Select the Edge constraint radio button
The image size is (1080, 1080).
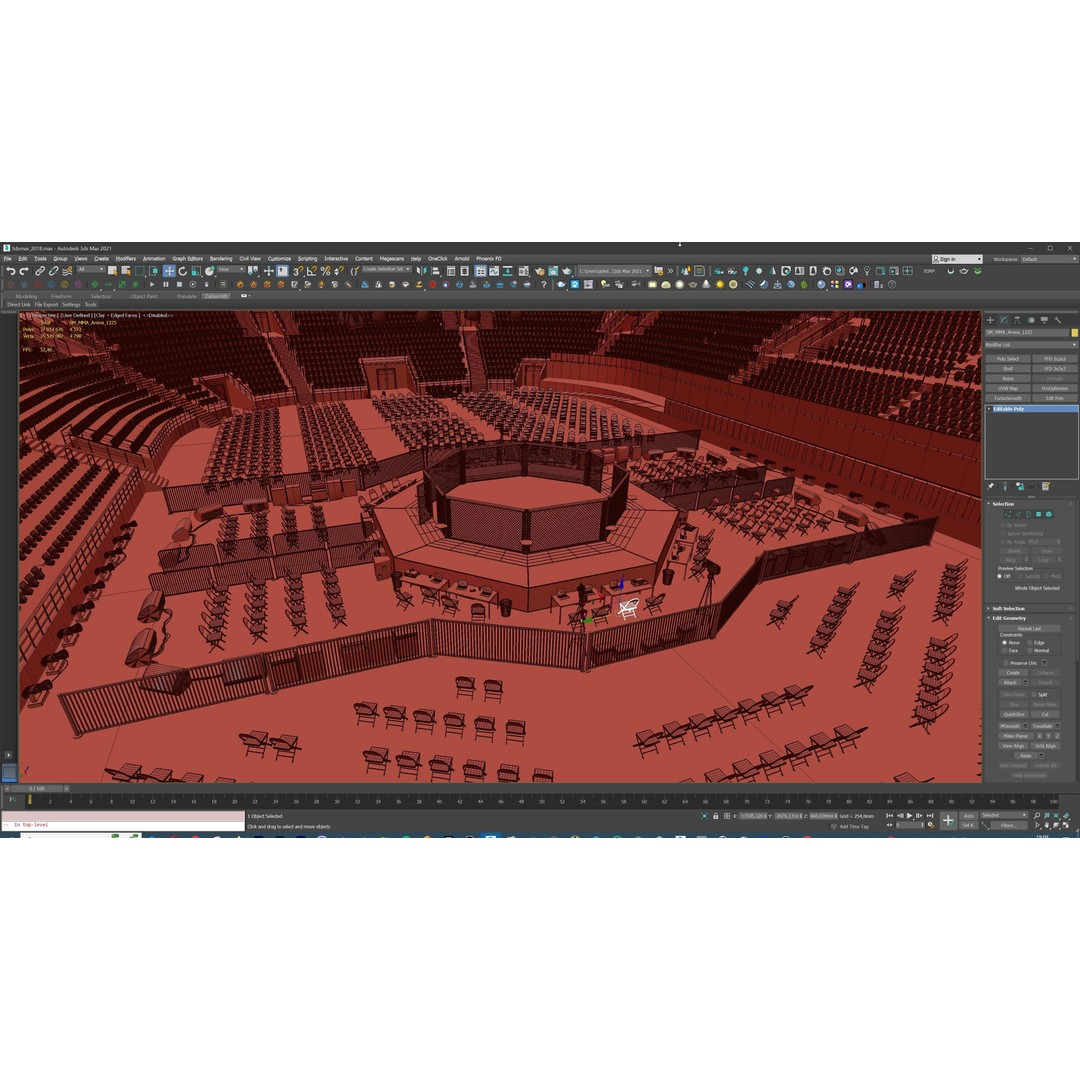(1030, 642)
